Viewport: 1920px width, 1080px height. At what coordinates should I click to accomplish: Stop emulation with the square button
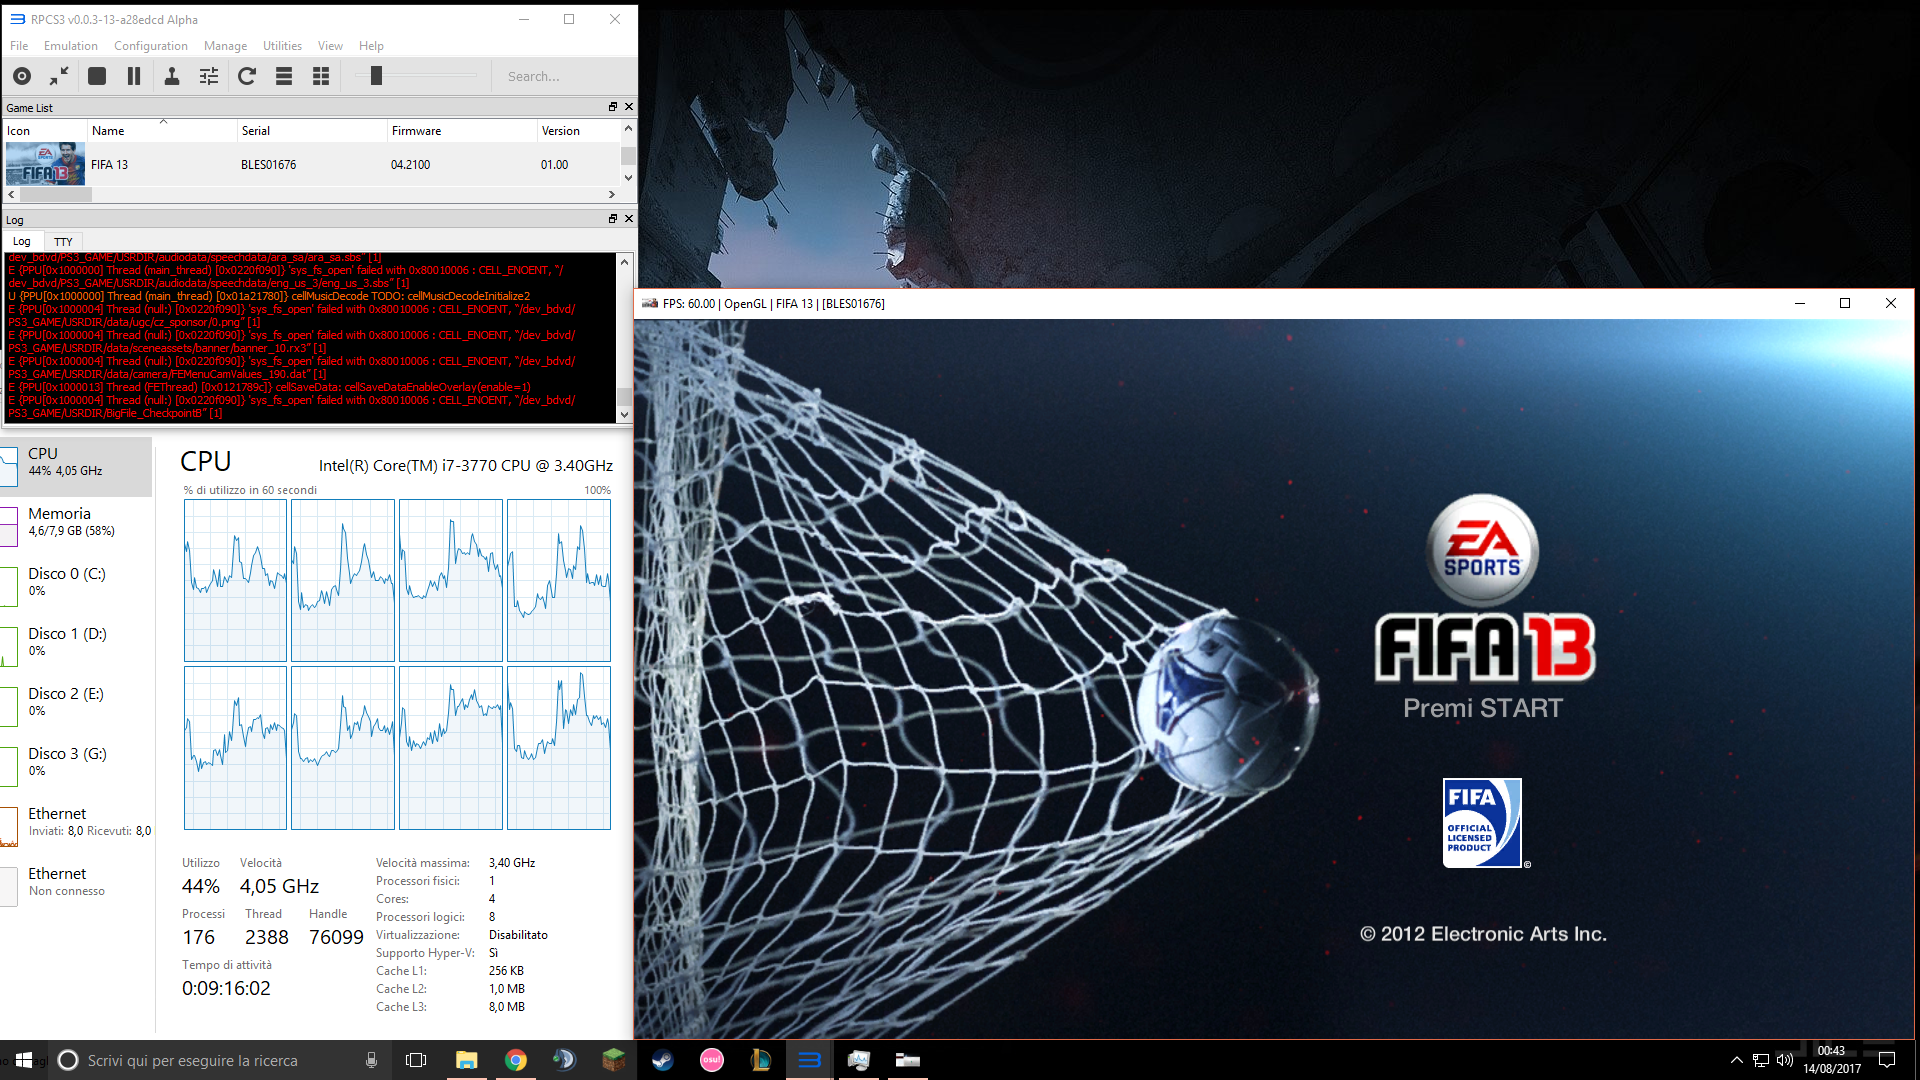(97, 76)
